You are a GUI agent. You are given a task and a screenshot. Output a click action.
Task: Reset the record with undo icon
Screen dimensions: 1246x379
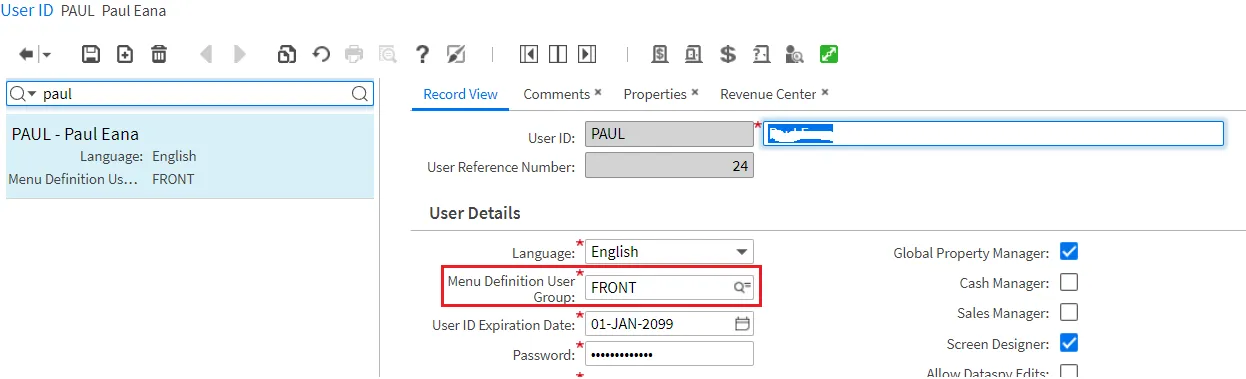click(x=321, y=54)
